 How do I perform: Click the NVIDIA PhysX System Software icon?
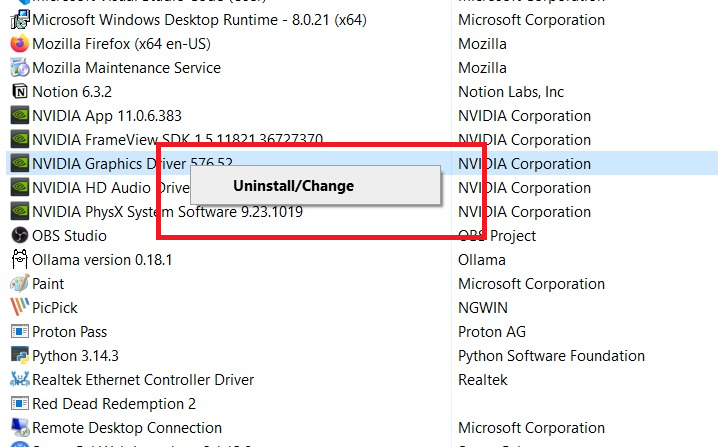[20, 212]
